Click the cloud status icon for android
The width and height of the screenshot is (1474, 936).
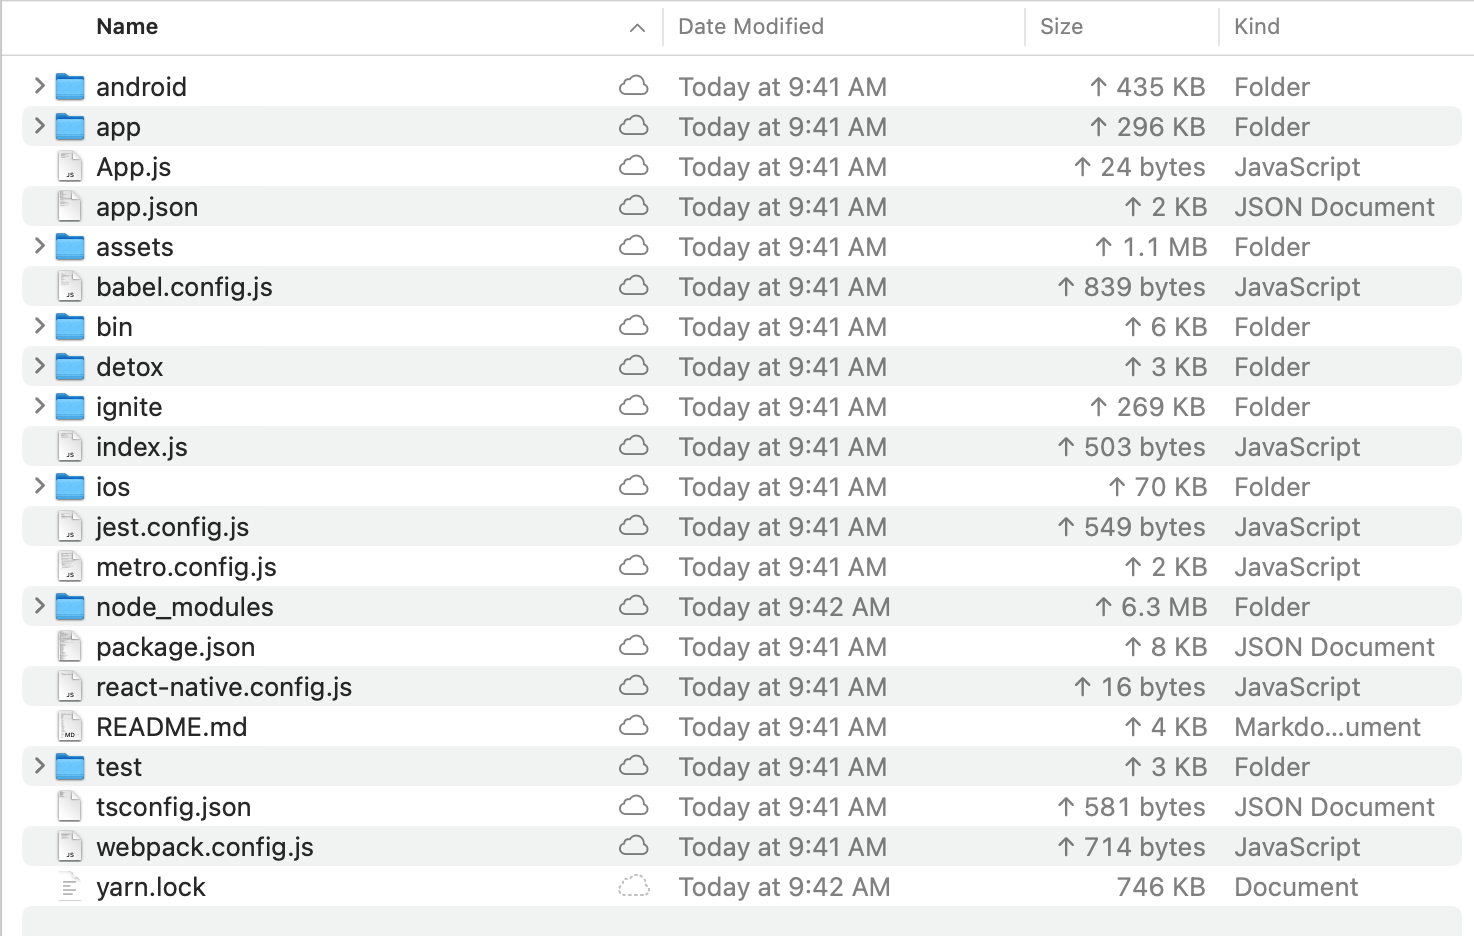click(x=634, y=86)
